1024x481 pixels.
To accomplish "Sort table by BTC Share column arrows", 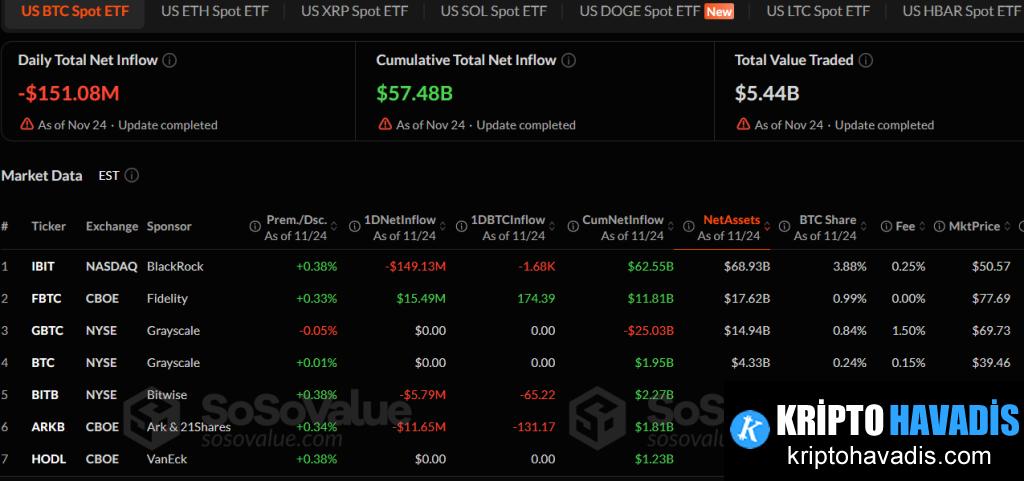I will pos(863,226).
